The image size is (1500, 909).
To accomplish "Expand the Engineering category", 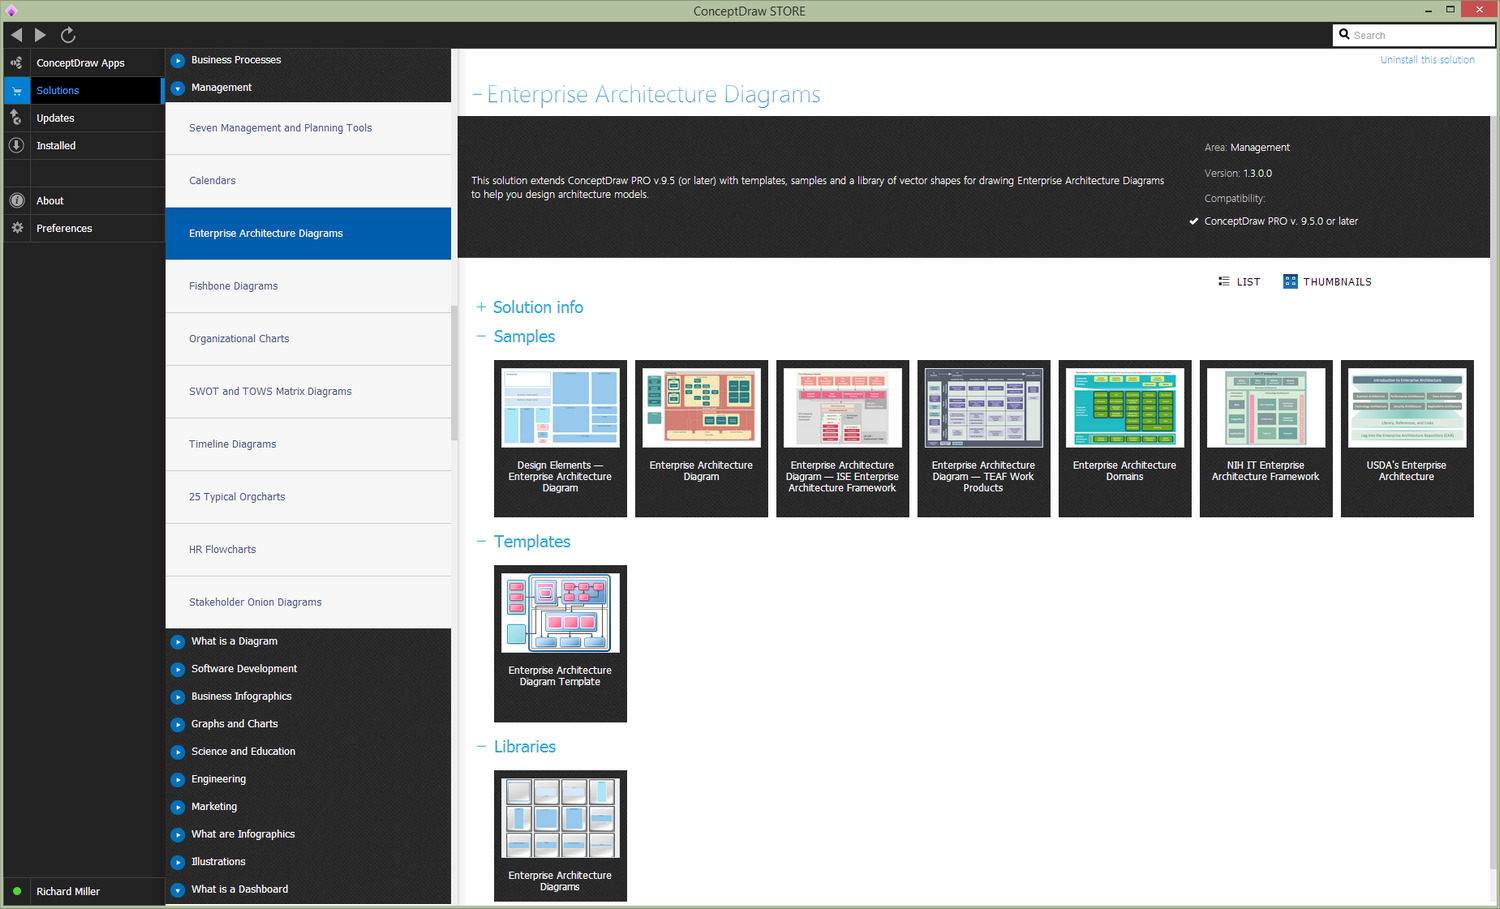I will click(x=178, y=779).
